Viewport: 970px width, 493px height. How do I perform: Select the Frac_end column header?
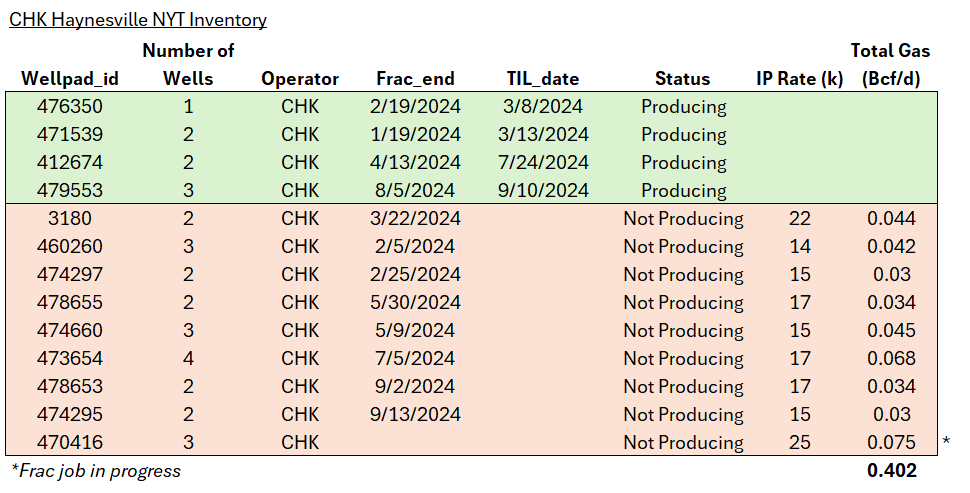pos(415,79)
